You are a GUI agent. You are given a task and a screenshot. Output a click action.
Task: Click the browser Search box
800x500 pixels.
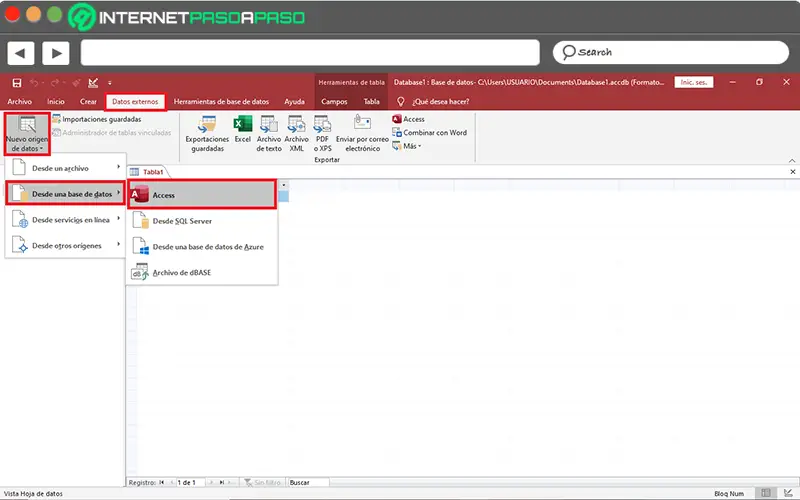click(670, 52)
